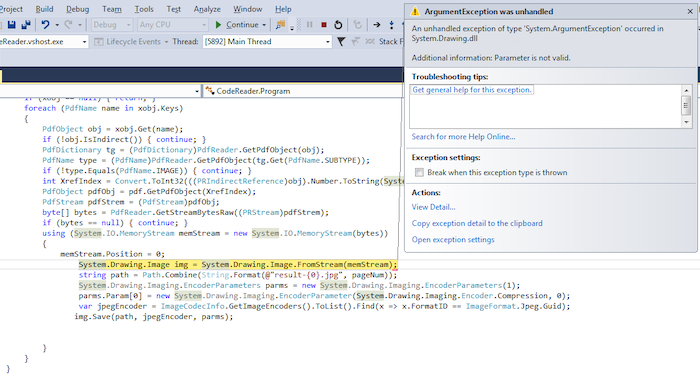Open the Project menu

[x=11, y=9]
